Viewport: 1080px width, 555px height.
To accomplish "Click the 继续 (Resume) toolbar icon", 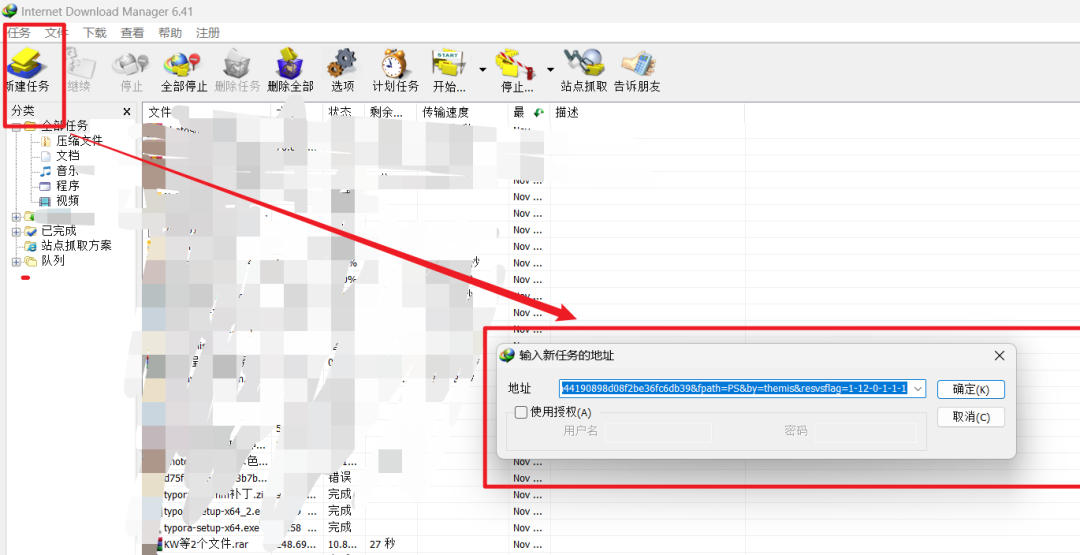I will click(x=81, y=63).
